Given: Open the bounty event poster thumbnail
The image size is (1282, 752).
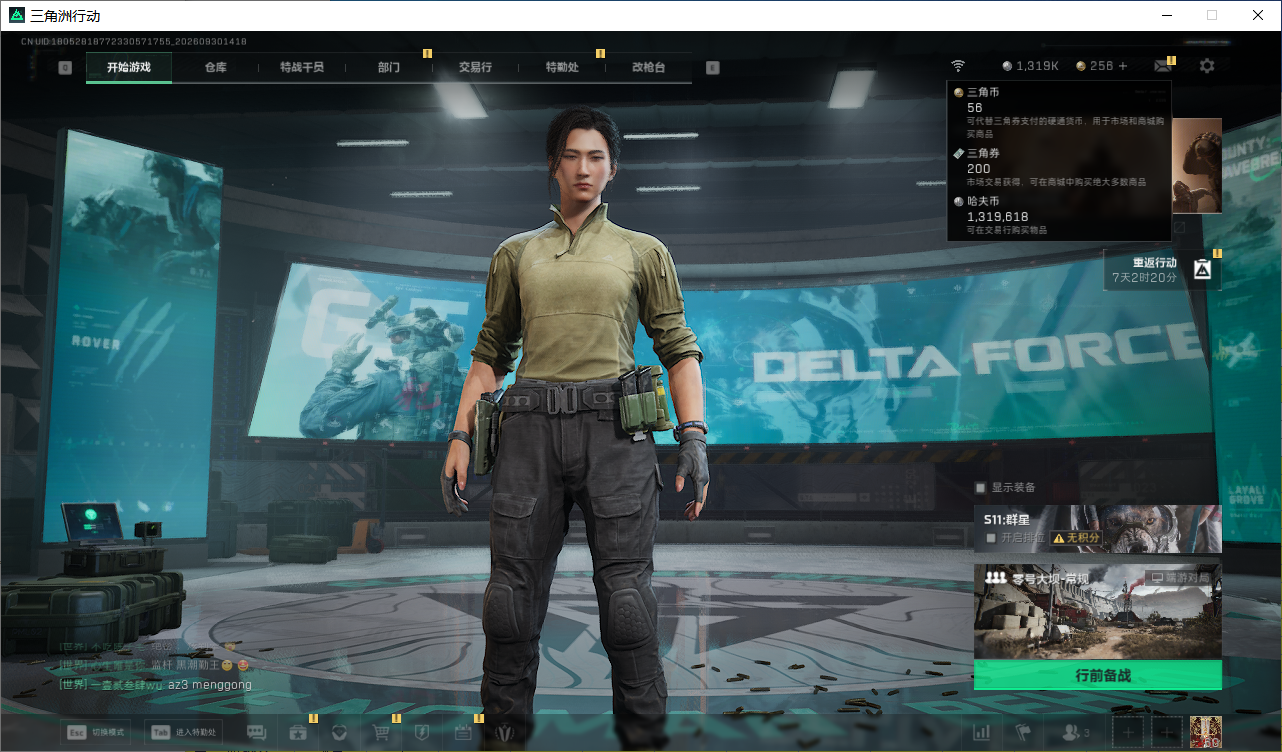Looking at the screenshot, I should [x=1197, y=165].
